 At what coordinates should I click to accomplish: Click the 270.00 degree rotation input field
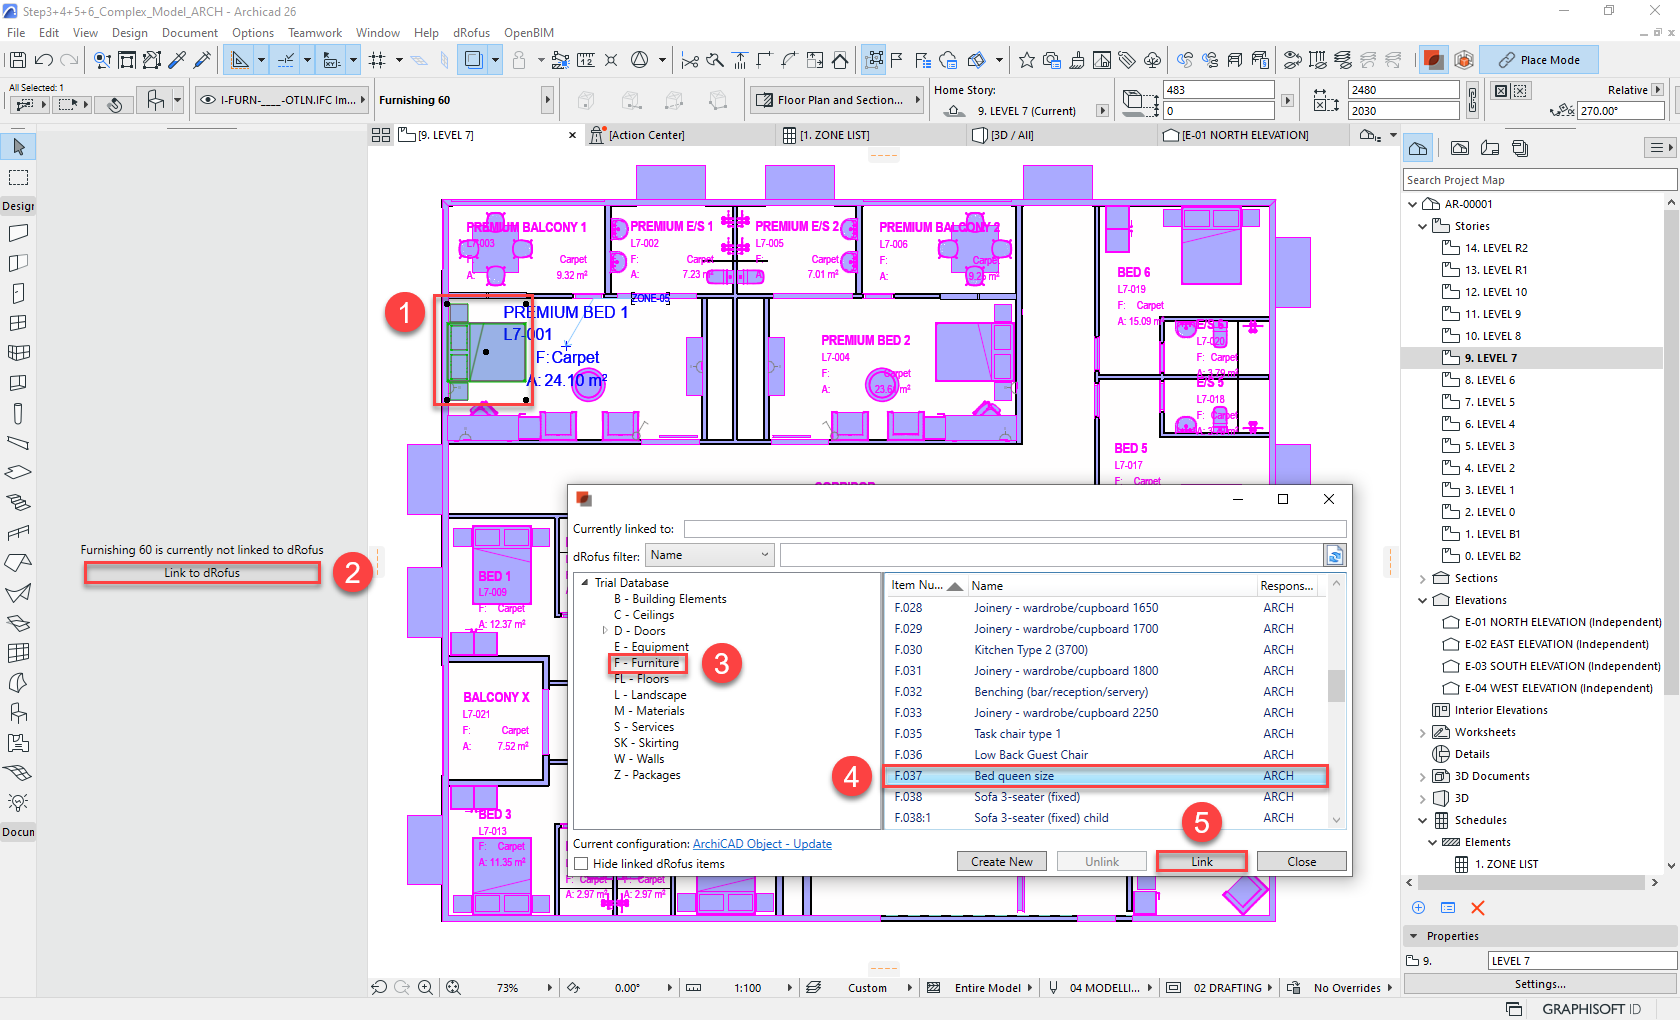click(x=1621, y=110)
